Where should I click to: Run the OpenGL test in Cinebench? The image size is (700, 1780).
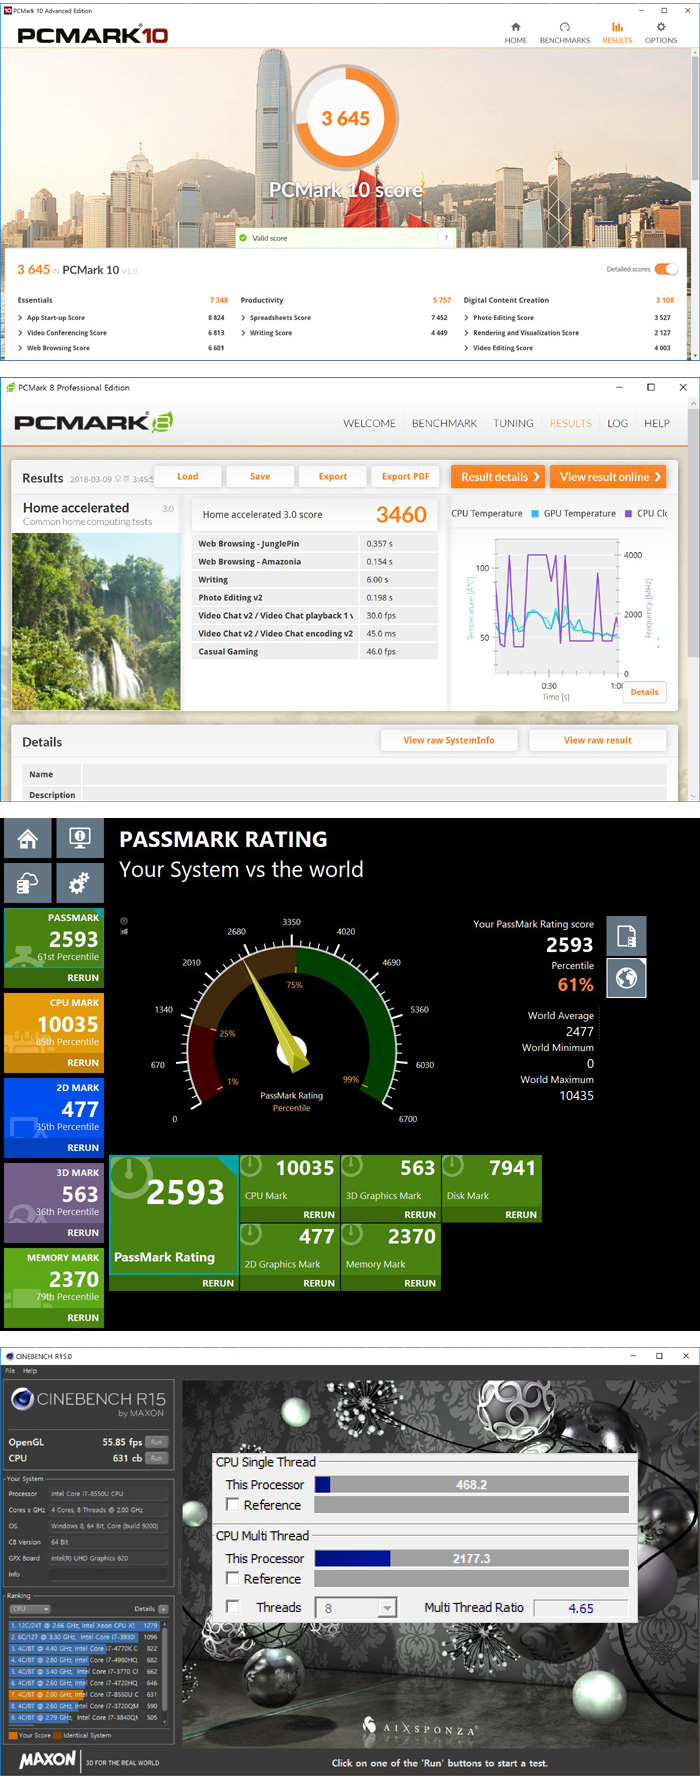coord(157,1442)
